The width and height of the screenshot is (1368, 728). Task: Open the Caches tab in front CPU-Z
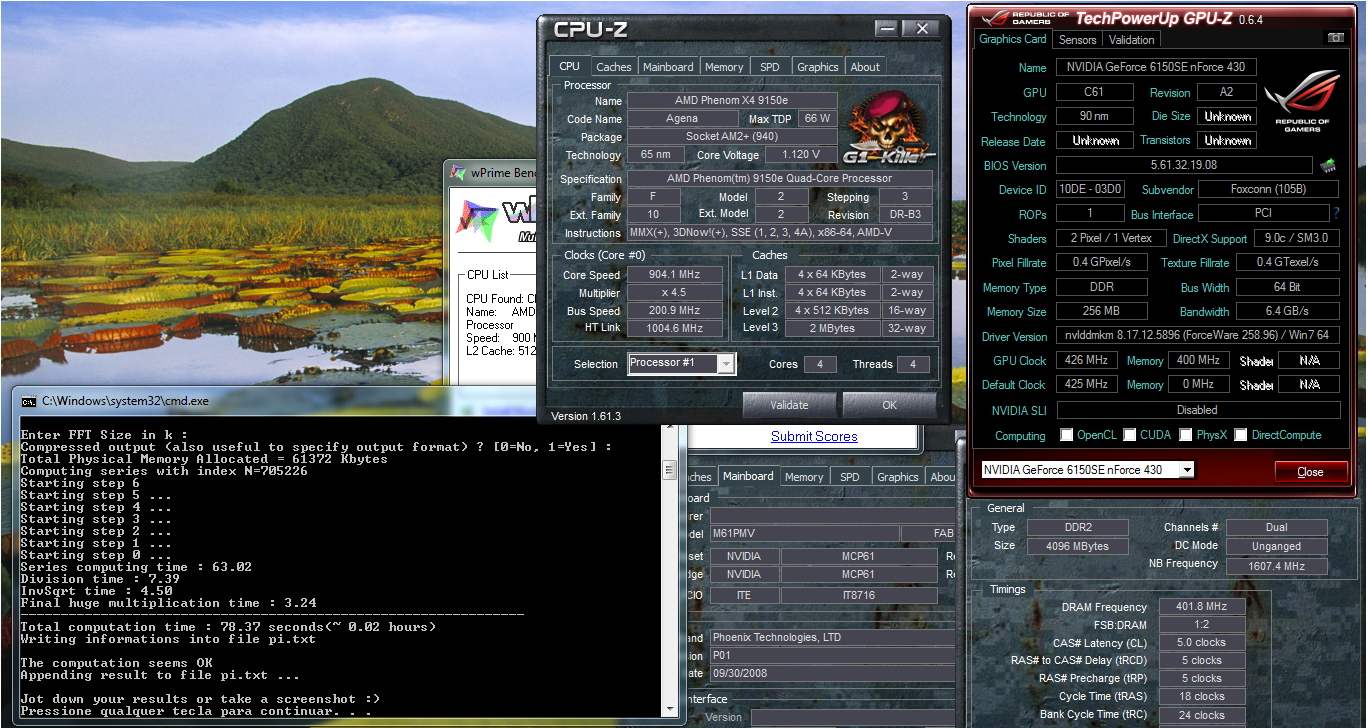(613, 67)
